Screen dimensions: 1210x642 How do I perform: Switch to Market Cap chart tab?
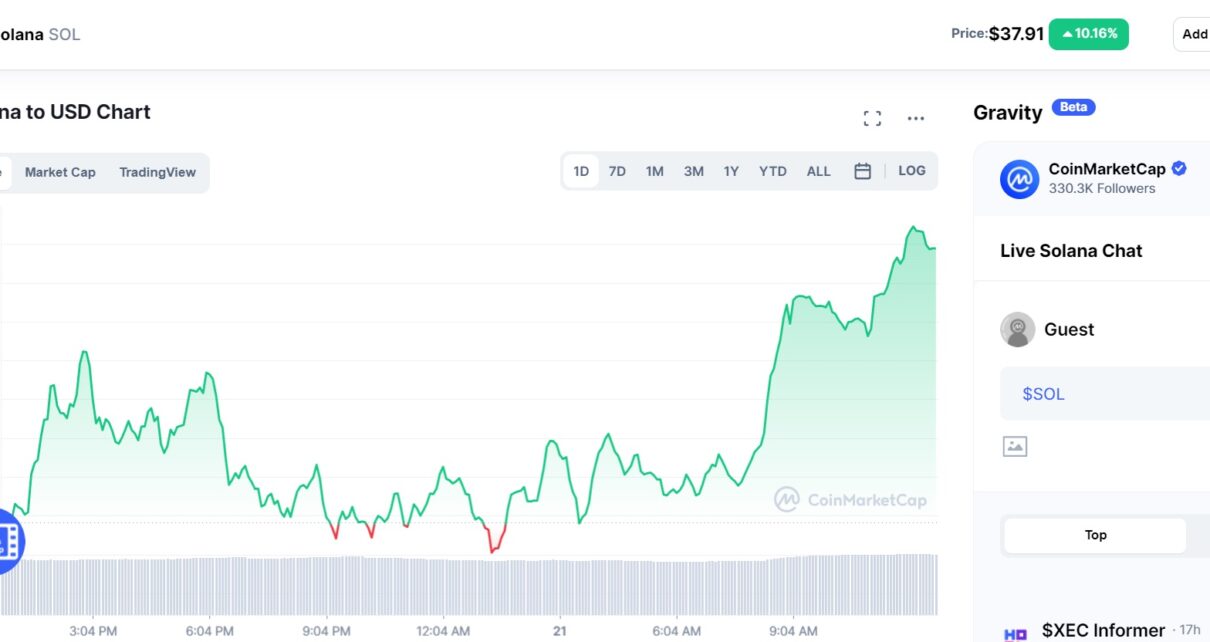(x=60, y=172)
